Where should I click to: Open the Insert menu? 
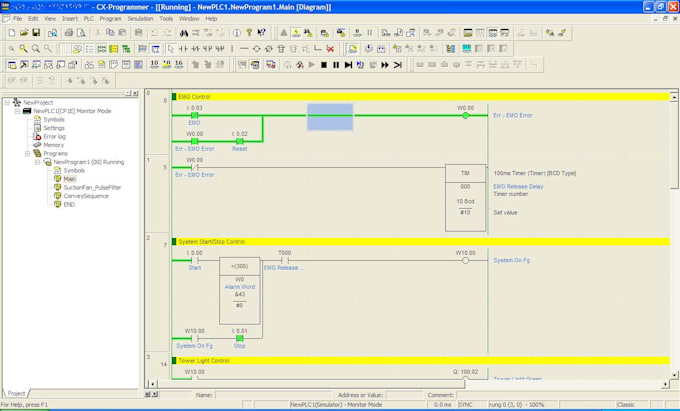pyautogui.click(x=70, y=19)
